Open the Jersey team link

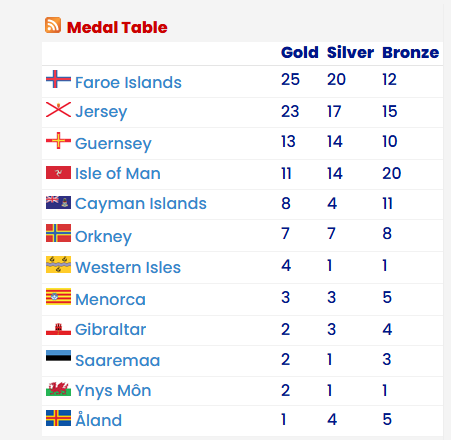101,112
